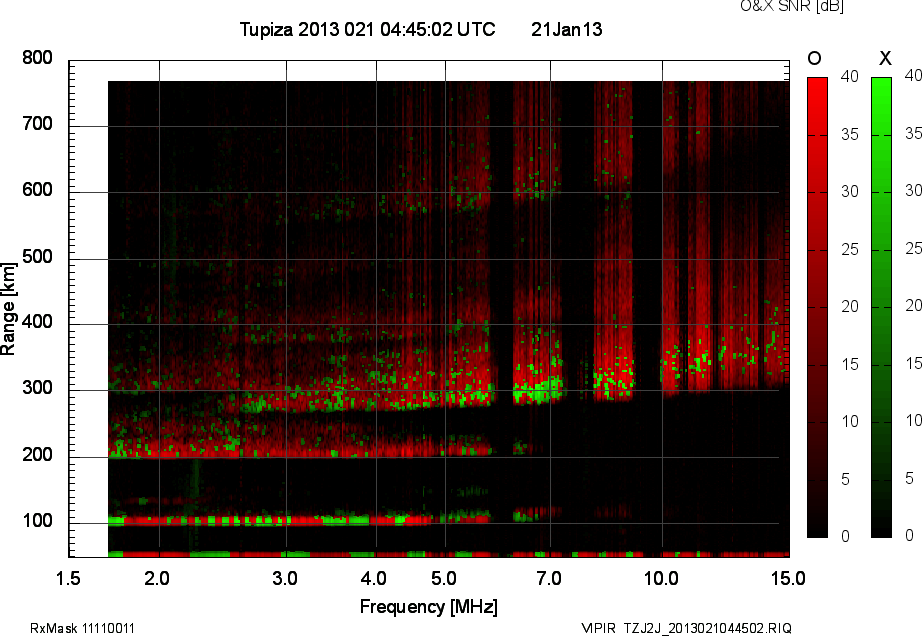Click the 600 range tick label
The width and height of the screenshot is (922, 636).
pyautogui.click(x=37, y=190)
